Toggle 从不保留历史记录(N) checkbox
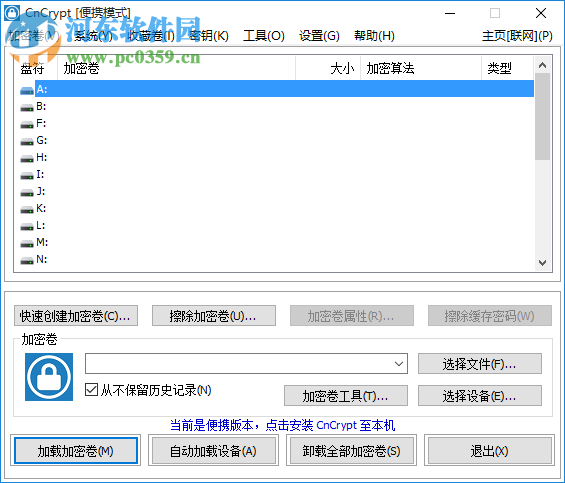 (91, 390)
